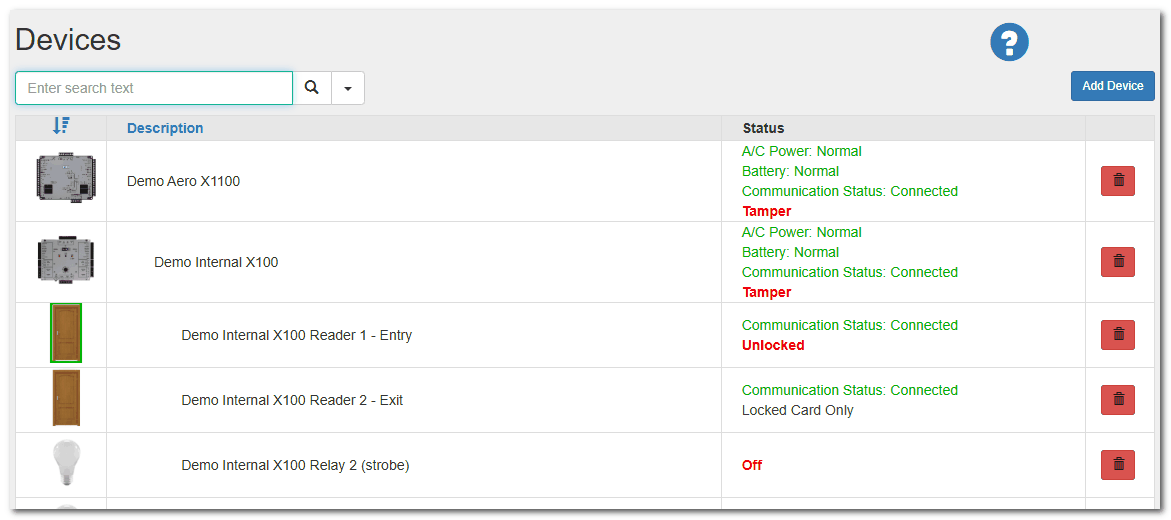The height and width of the screenshot is (520, 1171).
Task: Select Demo Internal X100 Reader 1 - Entry row
Action: 296,335
